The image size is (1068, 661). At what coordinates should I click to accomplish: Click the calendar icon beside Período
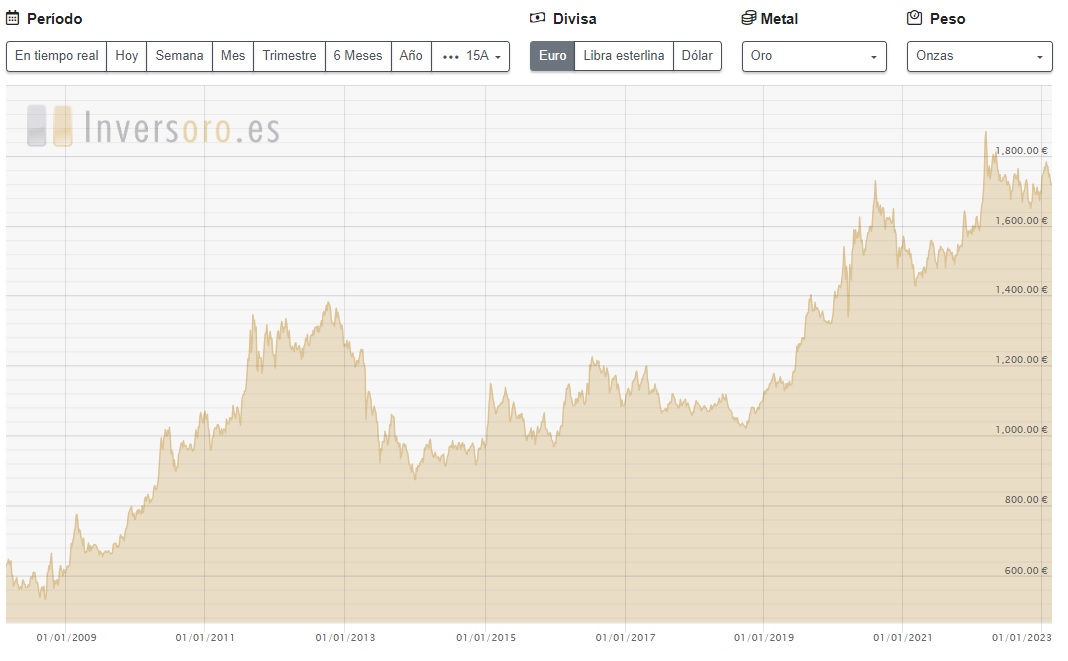(13, 18)
